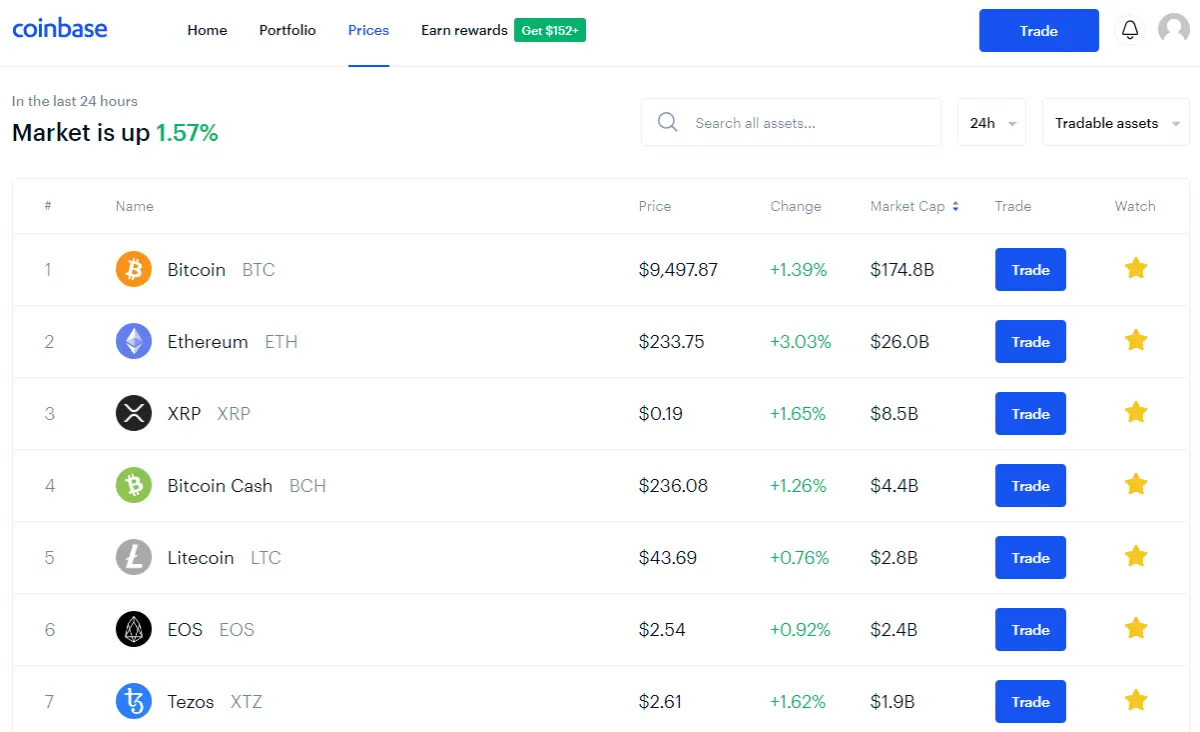
Task: Toggle watch star for Tezos
Action: click(1135, 700)
